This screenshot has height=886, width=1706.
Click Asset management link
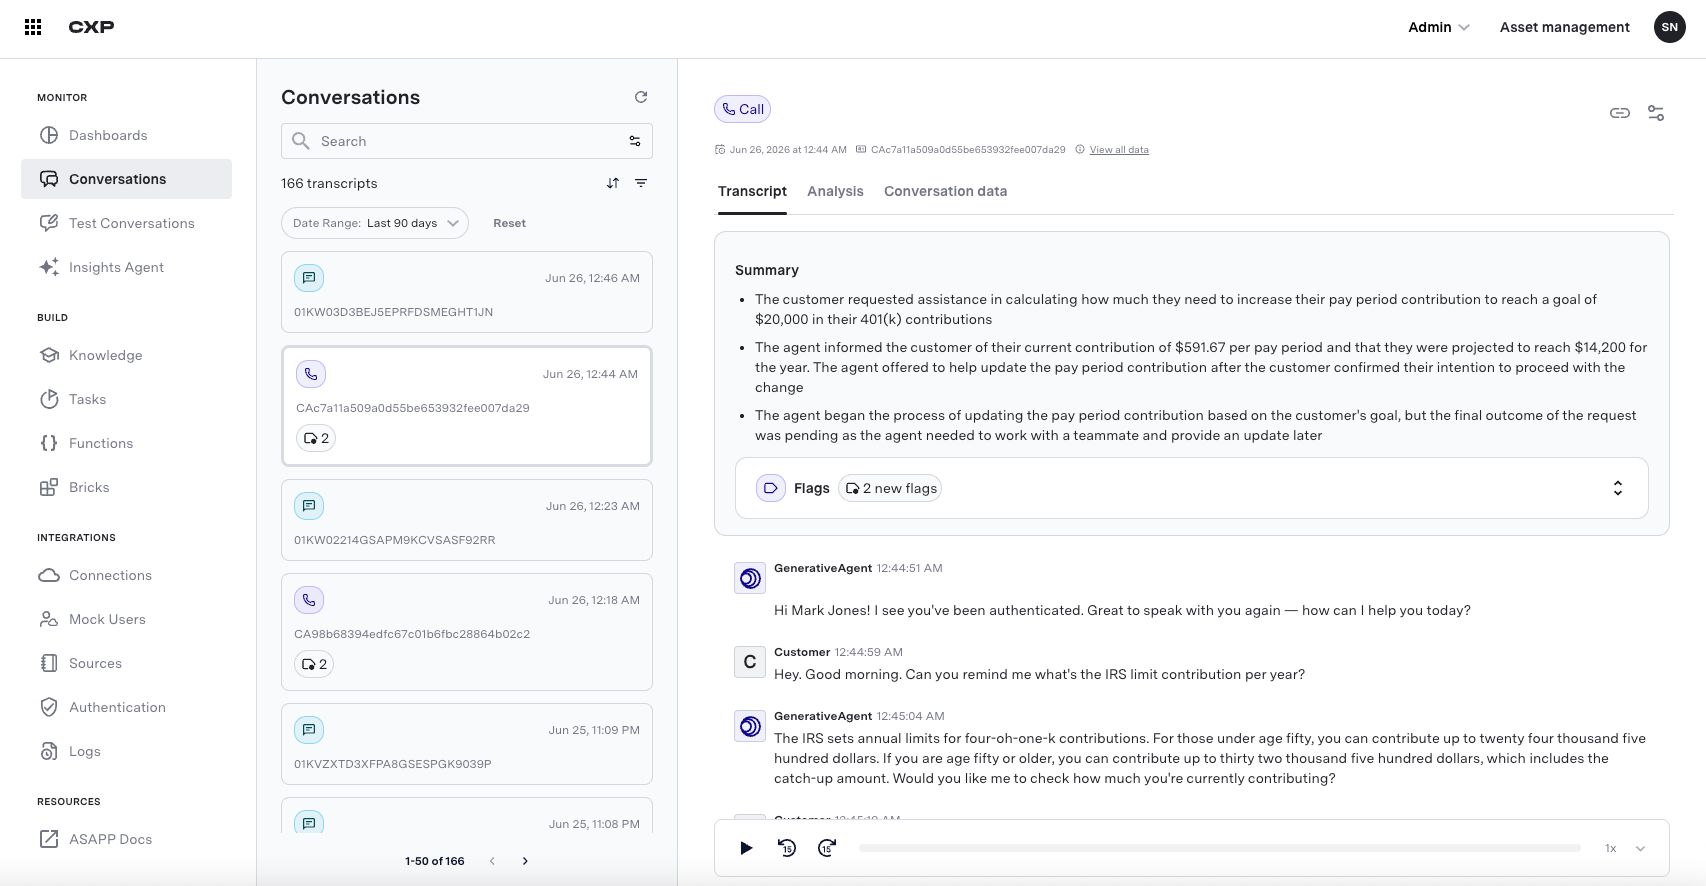tap(1564, 27)
